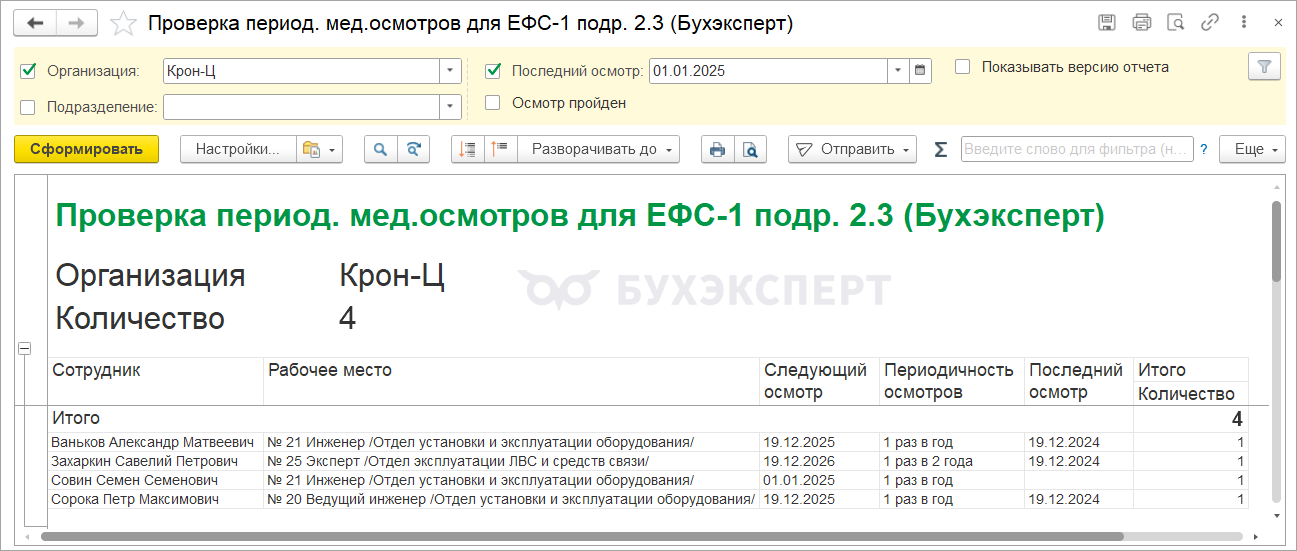
Task: Click the question mark help icon
Action: tap(1204, 149)
